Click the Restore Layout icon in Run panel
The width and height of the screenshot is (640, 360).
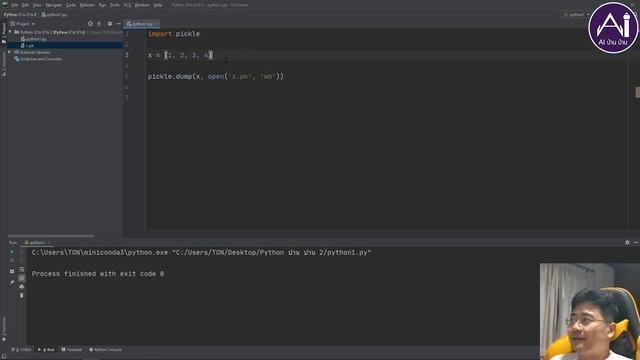pos(12,271)
